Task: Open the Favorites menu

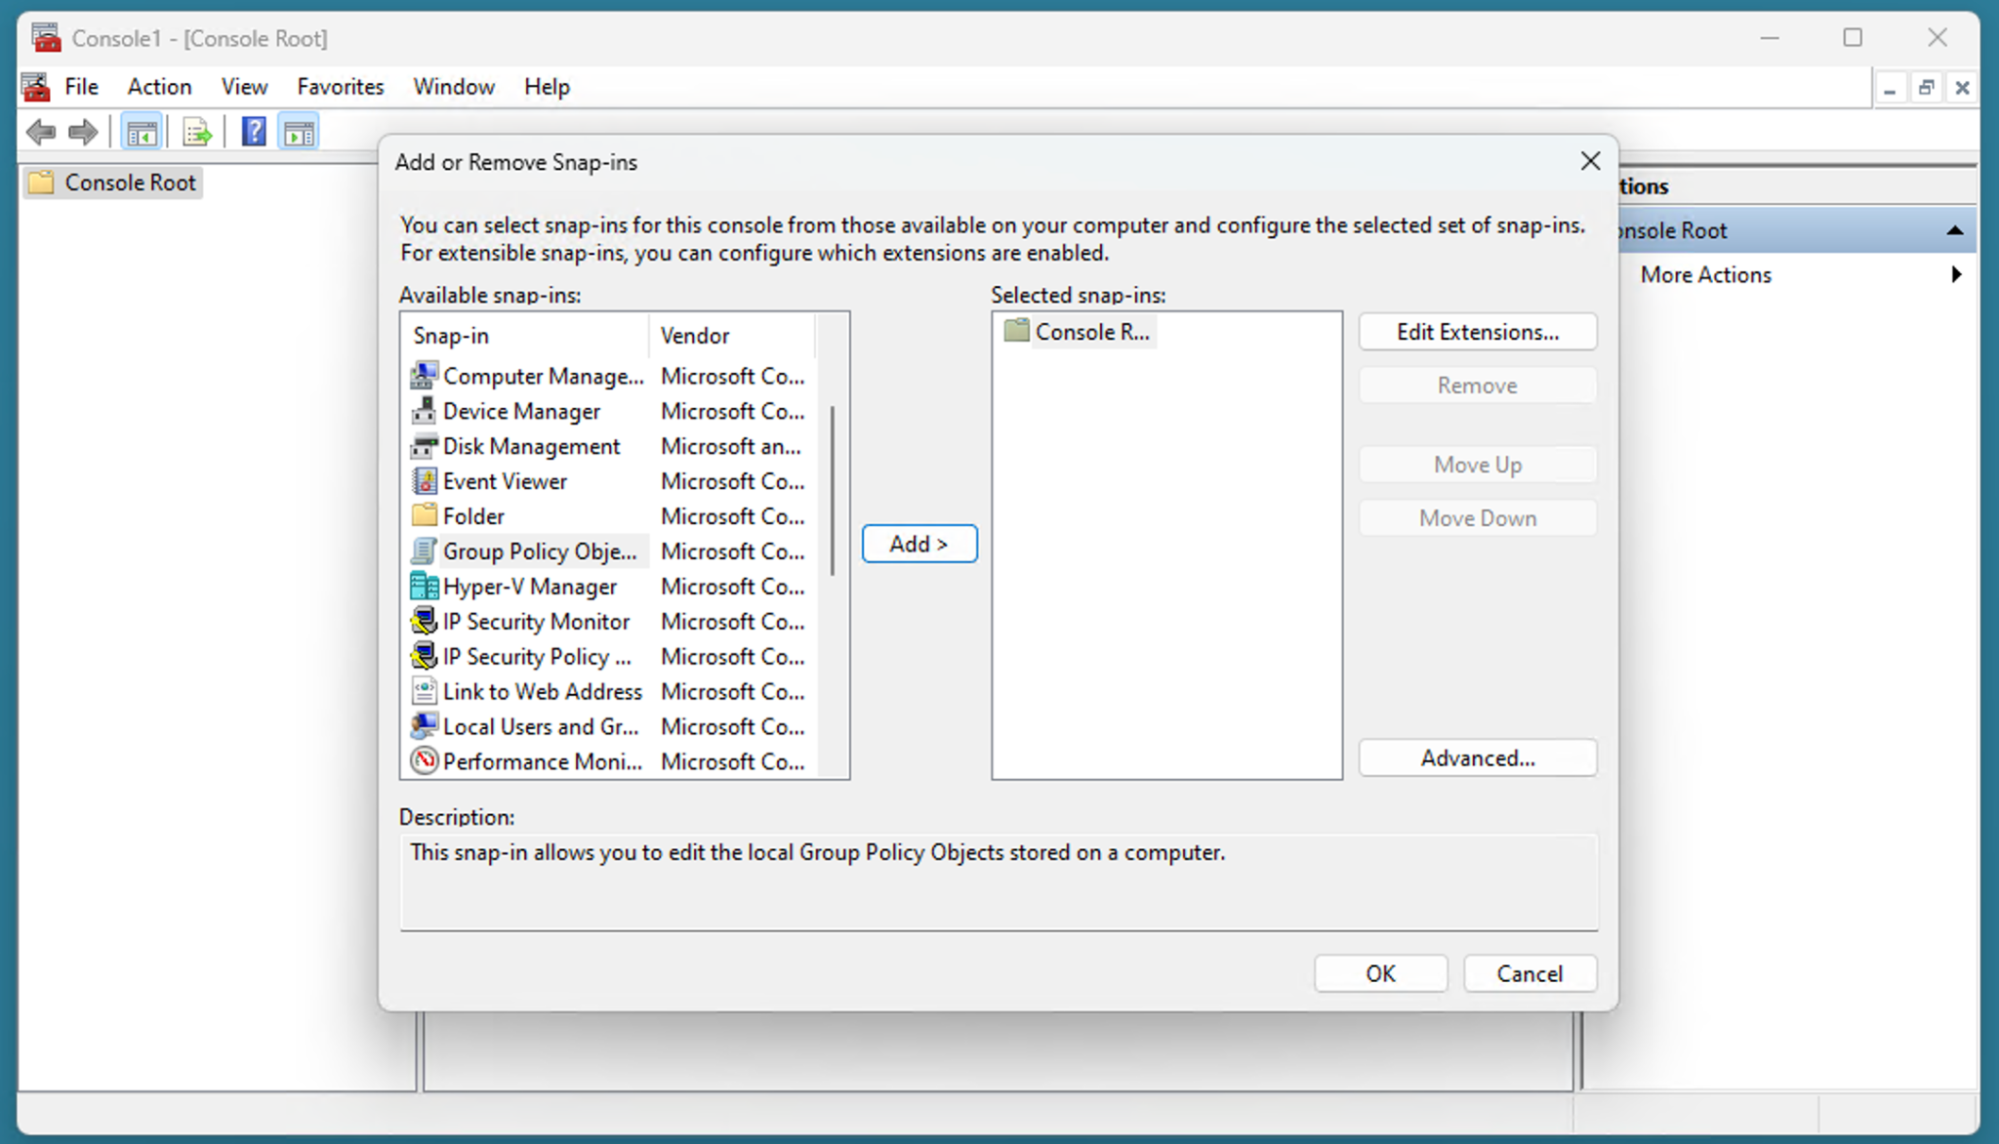Action: pos(340,86)
